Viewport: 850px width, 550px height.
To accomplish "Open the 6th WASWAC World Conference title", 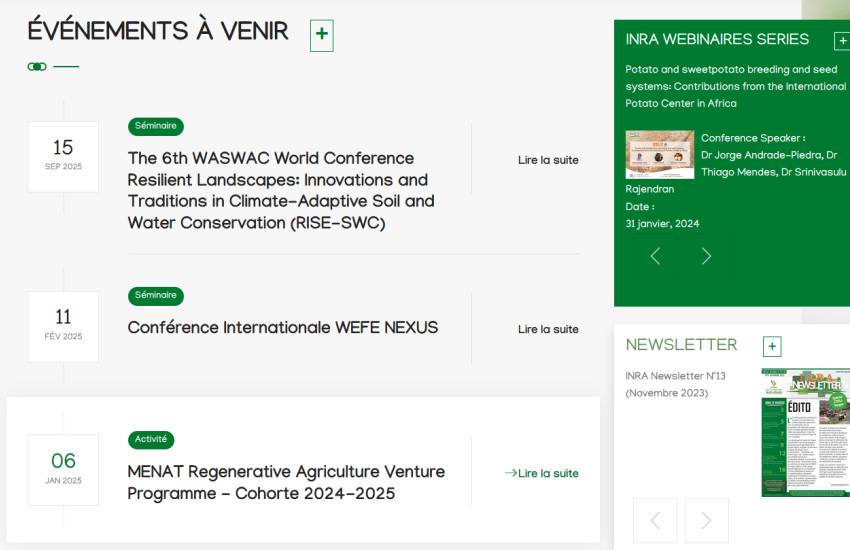I will pos(281,190).
